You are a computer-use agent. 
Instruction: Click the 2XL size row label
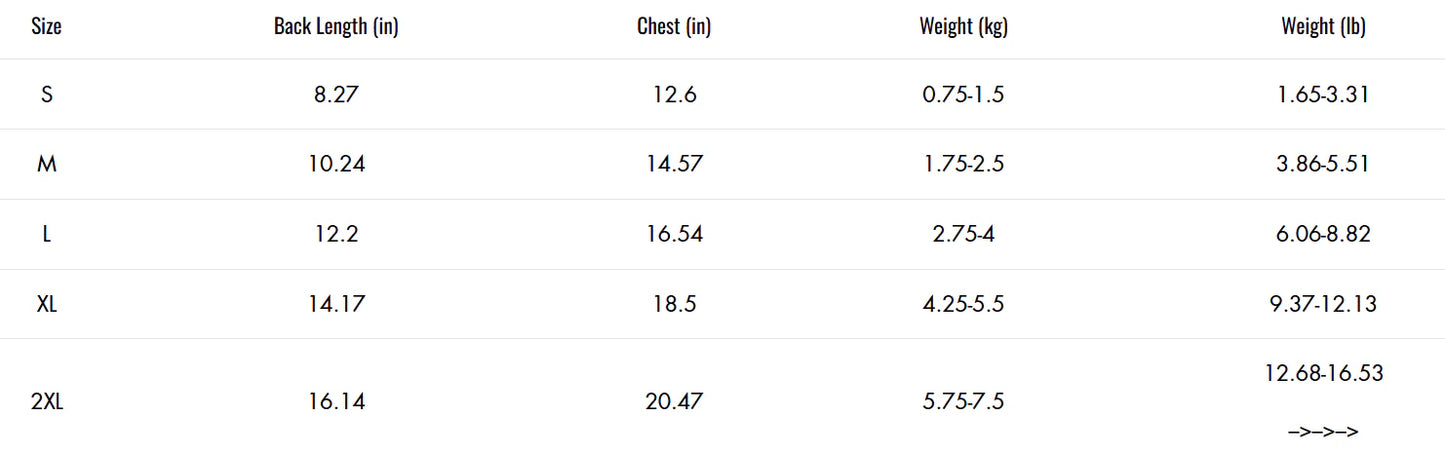(x=46, y=402)
